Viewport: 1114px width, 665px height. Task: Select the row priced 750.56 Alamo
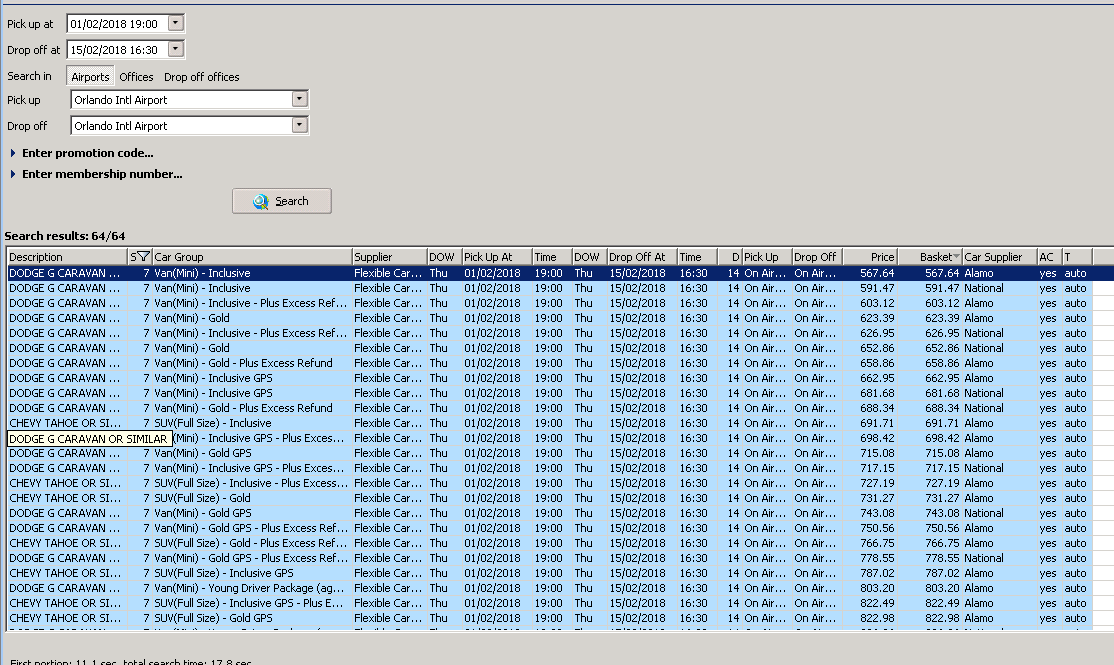(550, 528)
